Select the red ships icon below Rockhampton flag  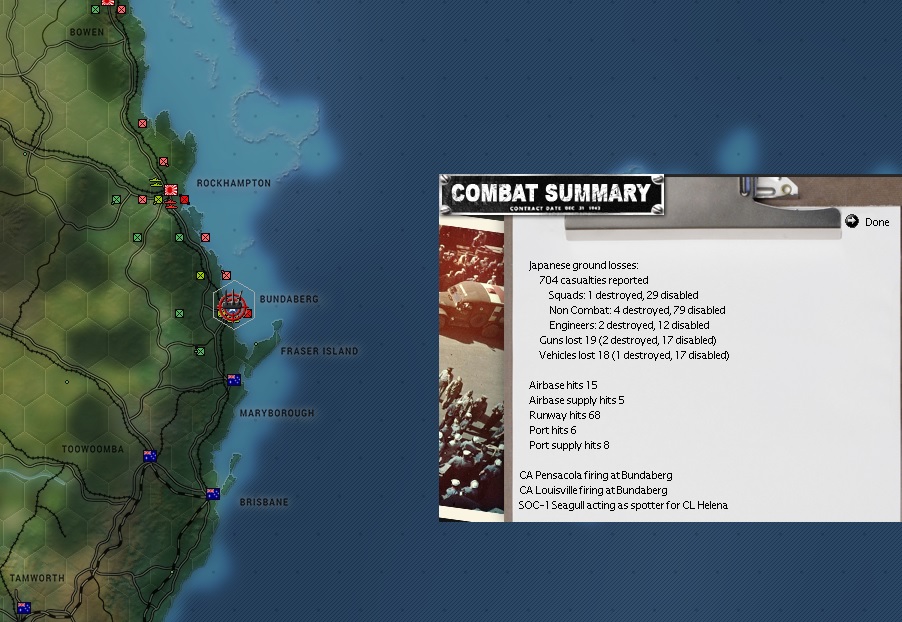pos(171,203)
